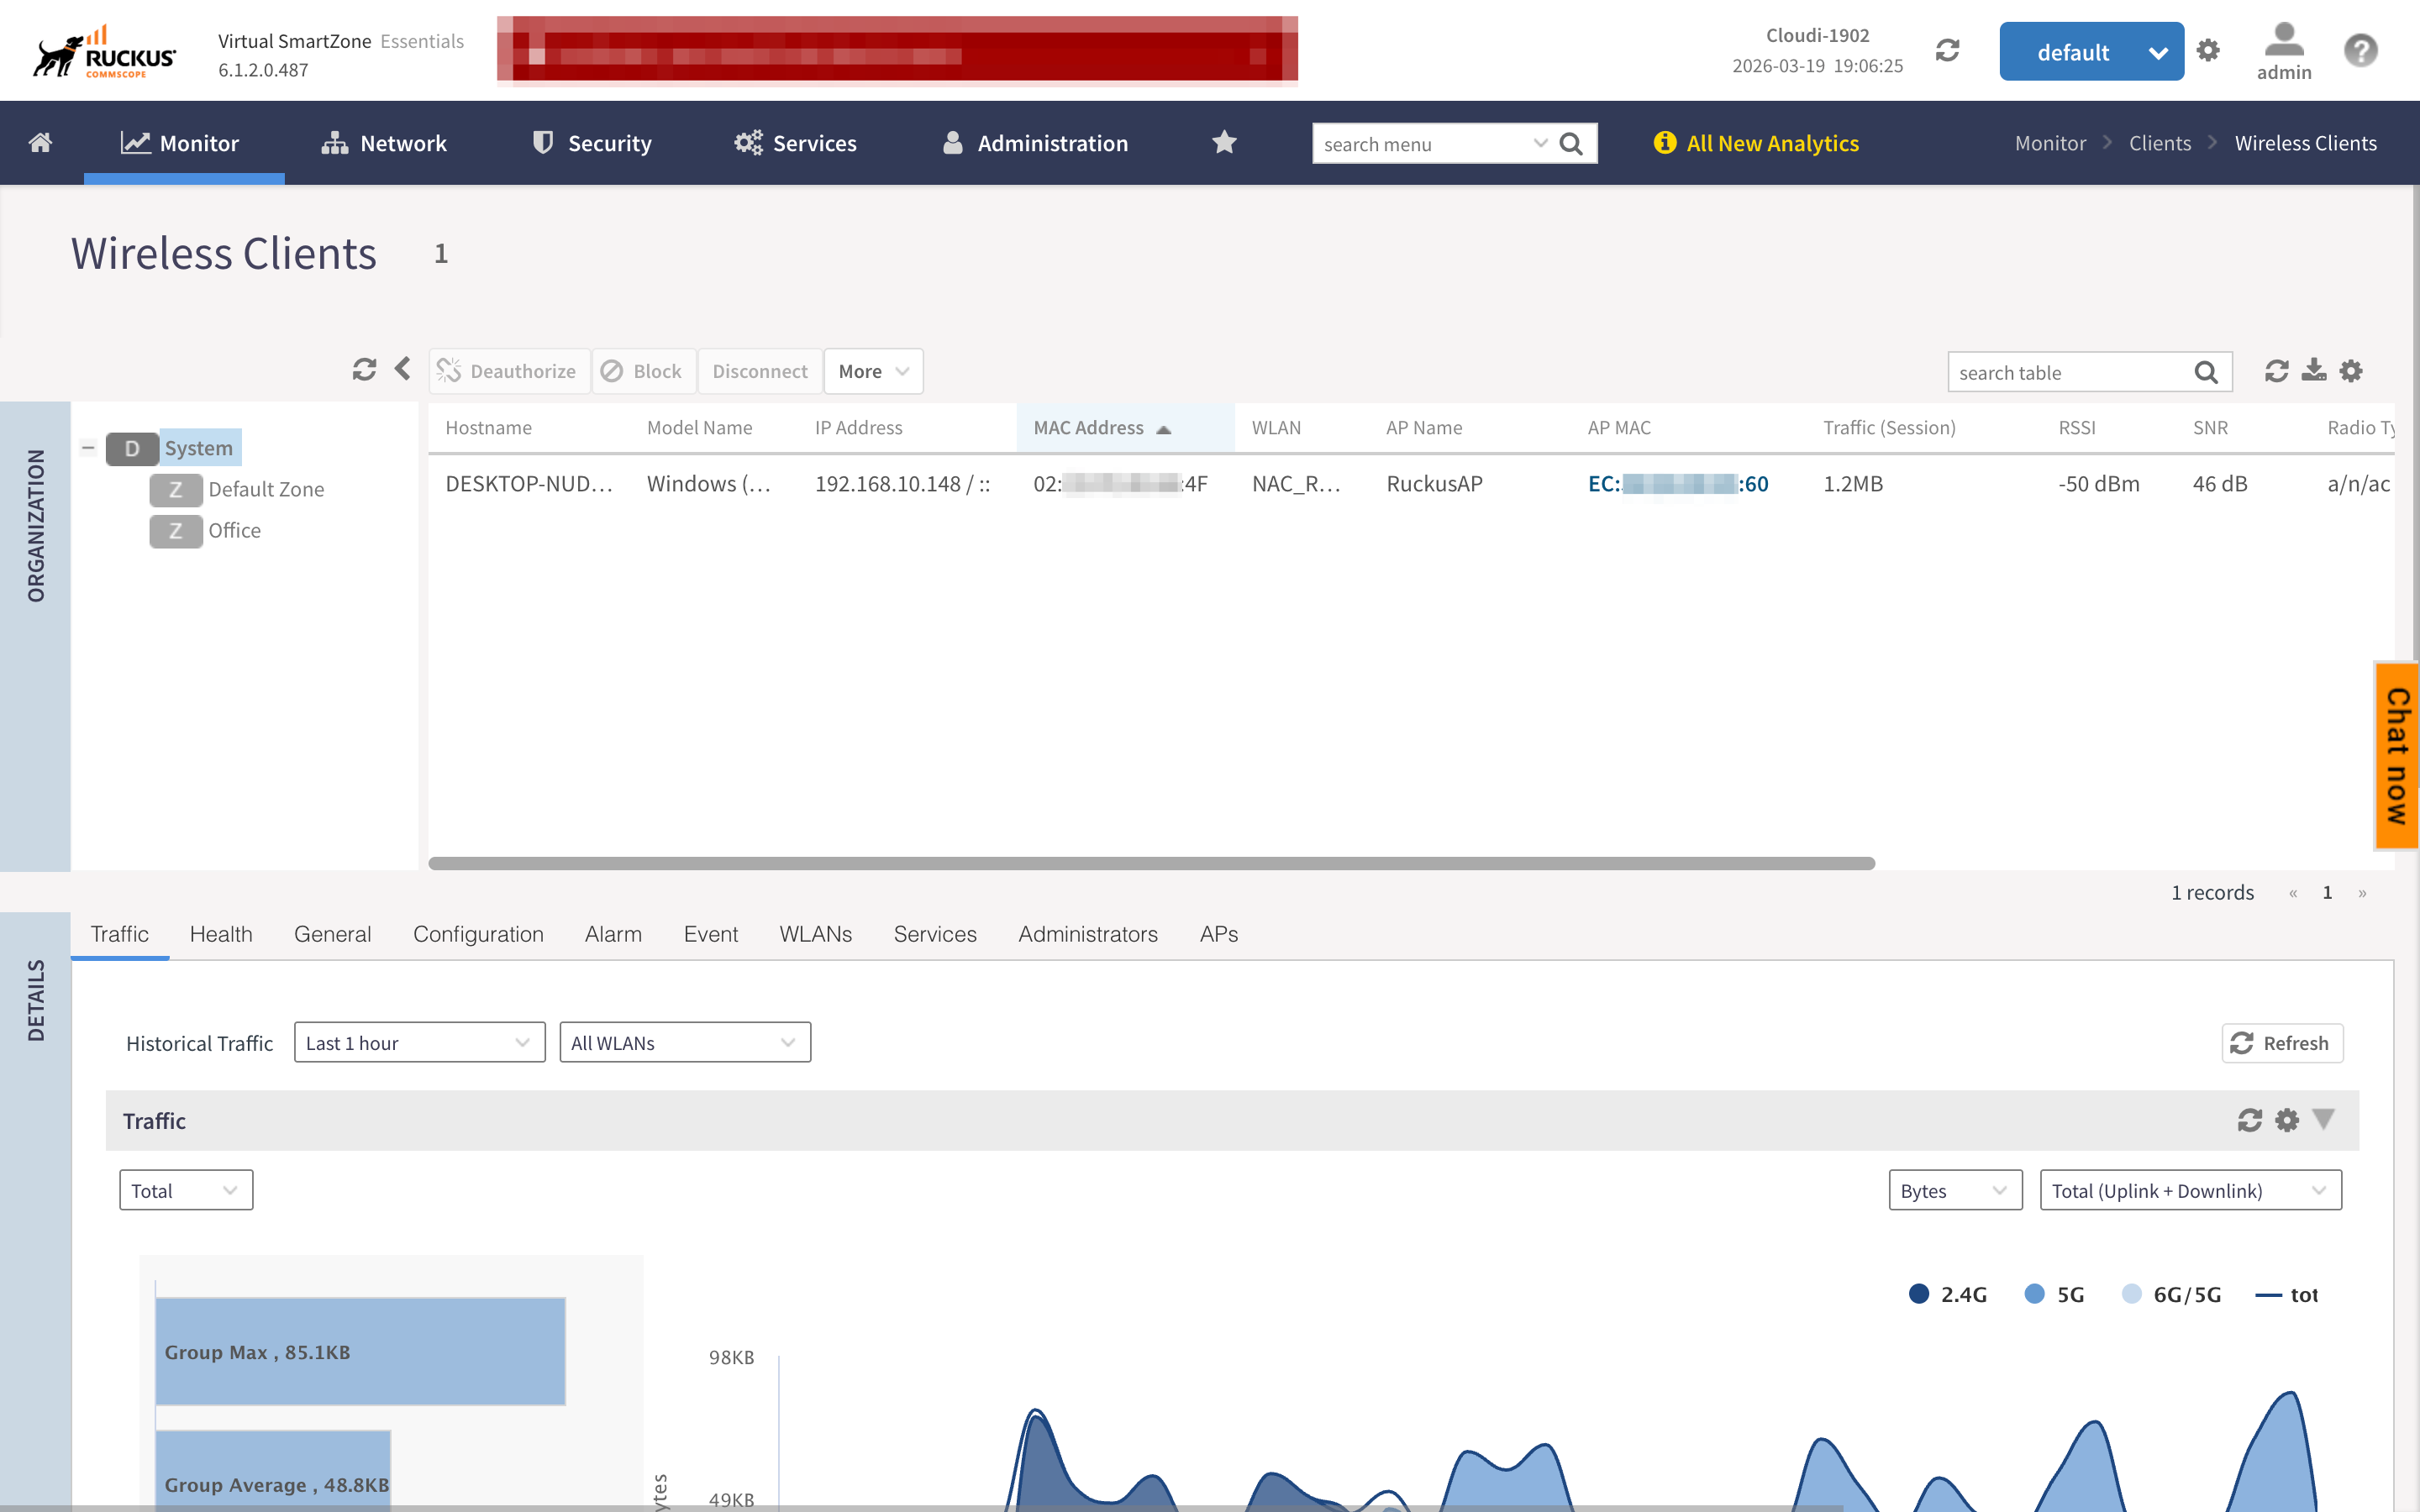Viewport: 2420px width, 1512px height.
Task: Expand the More actions dropdown
Action: 873,371
